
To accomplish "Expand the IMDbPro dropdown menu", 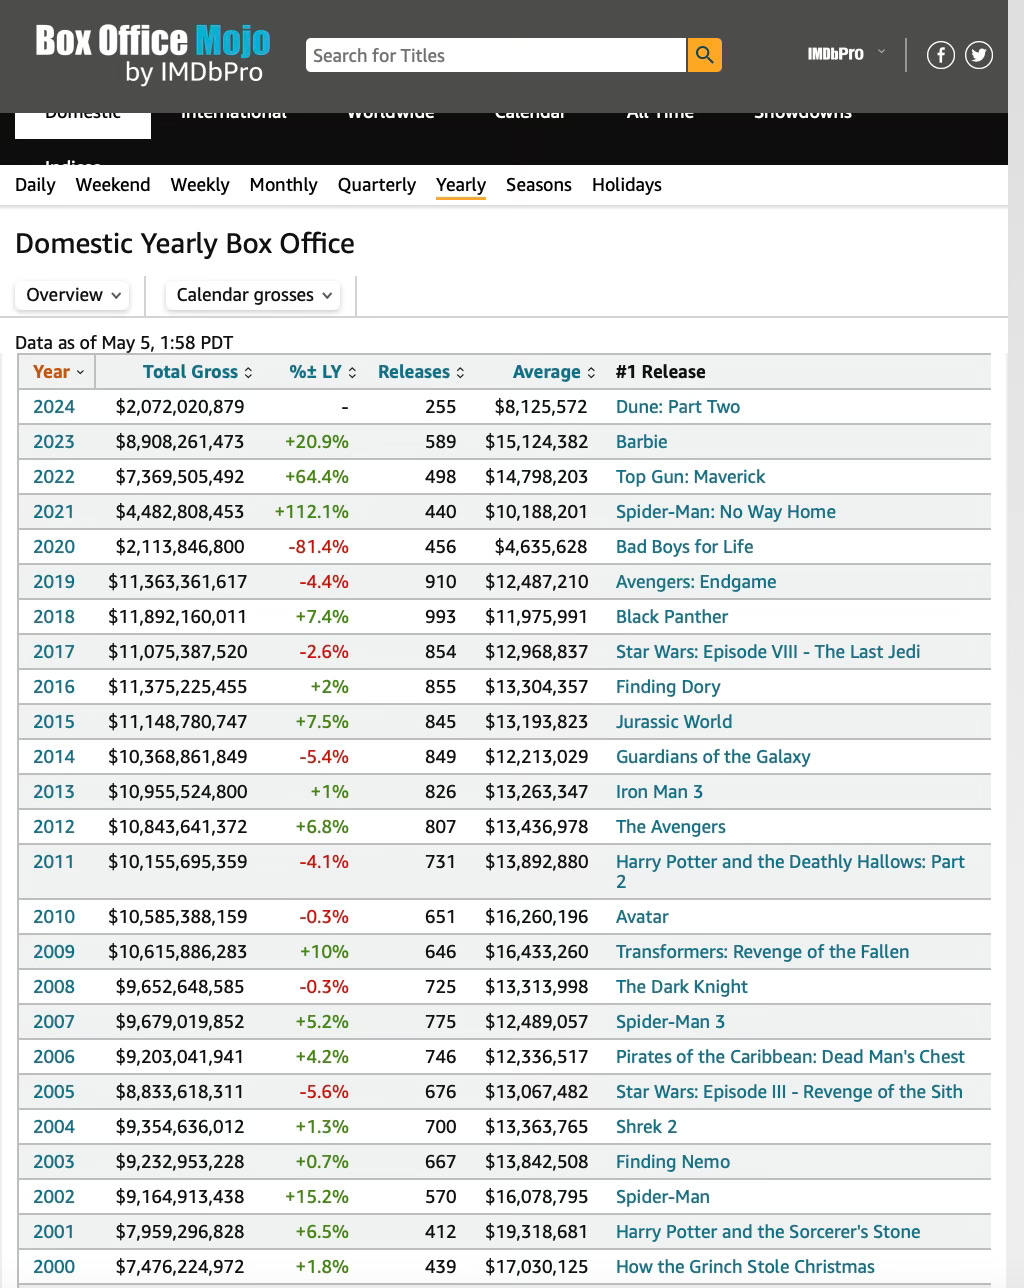I will point(846,53).
